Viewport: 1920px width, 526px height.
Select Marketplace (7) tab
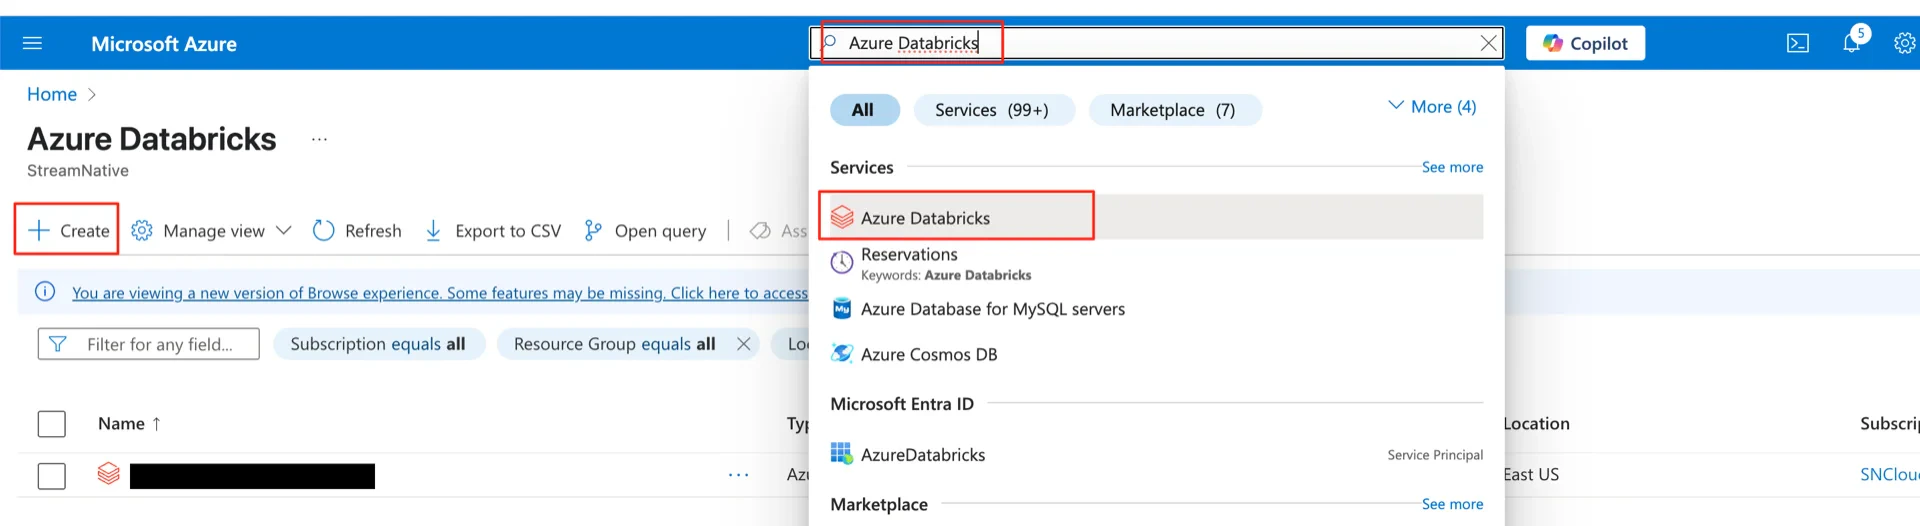click(x=1174, y=110)
